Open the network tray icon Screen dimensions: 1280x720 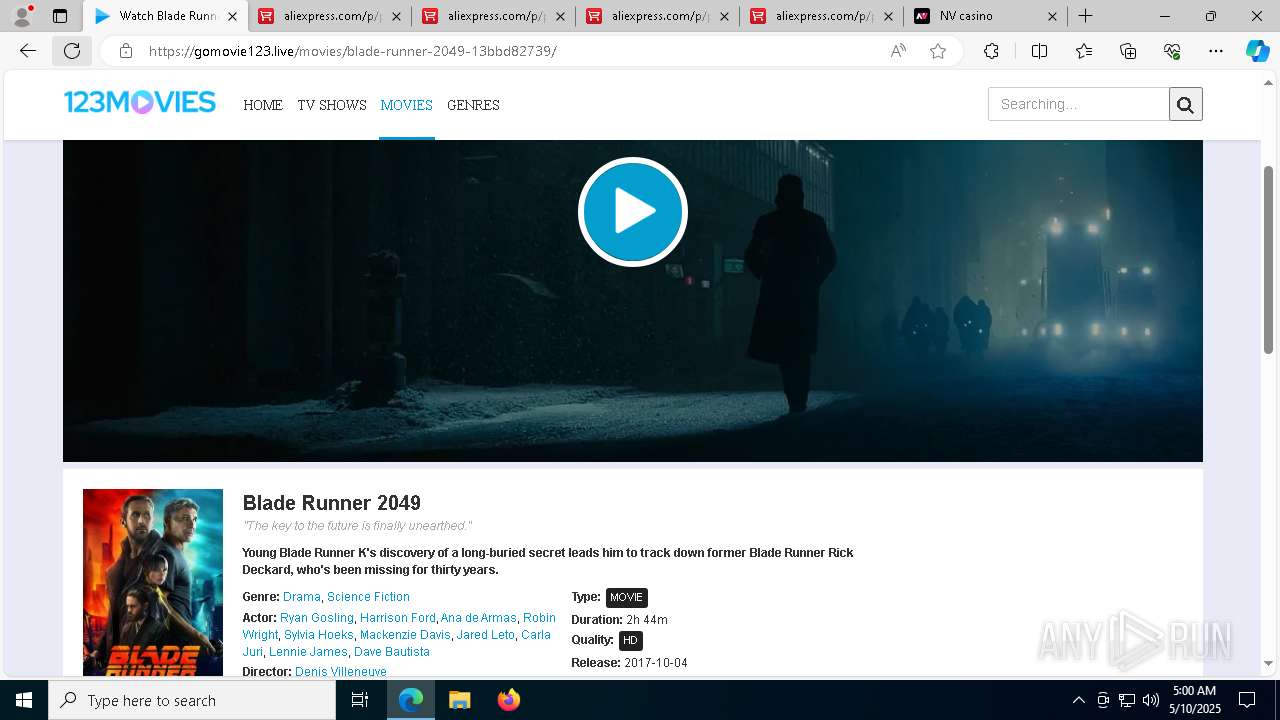pos(1126,700)
